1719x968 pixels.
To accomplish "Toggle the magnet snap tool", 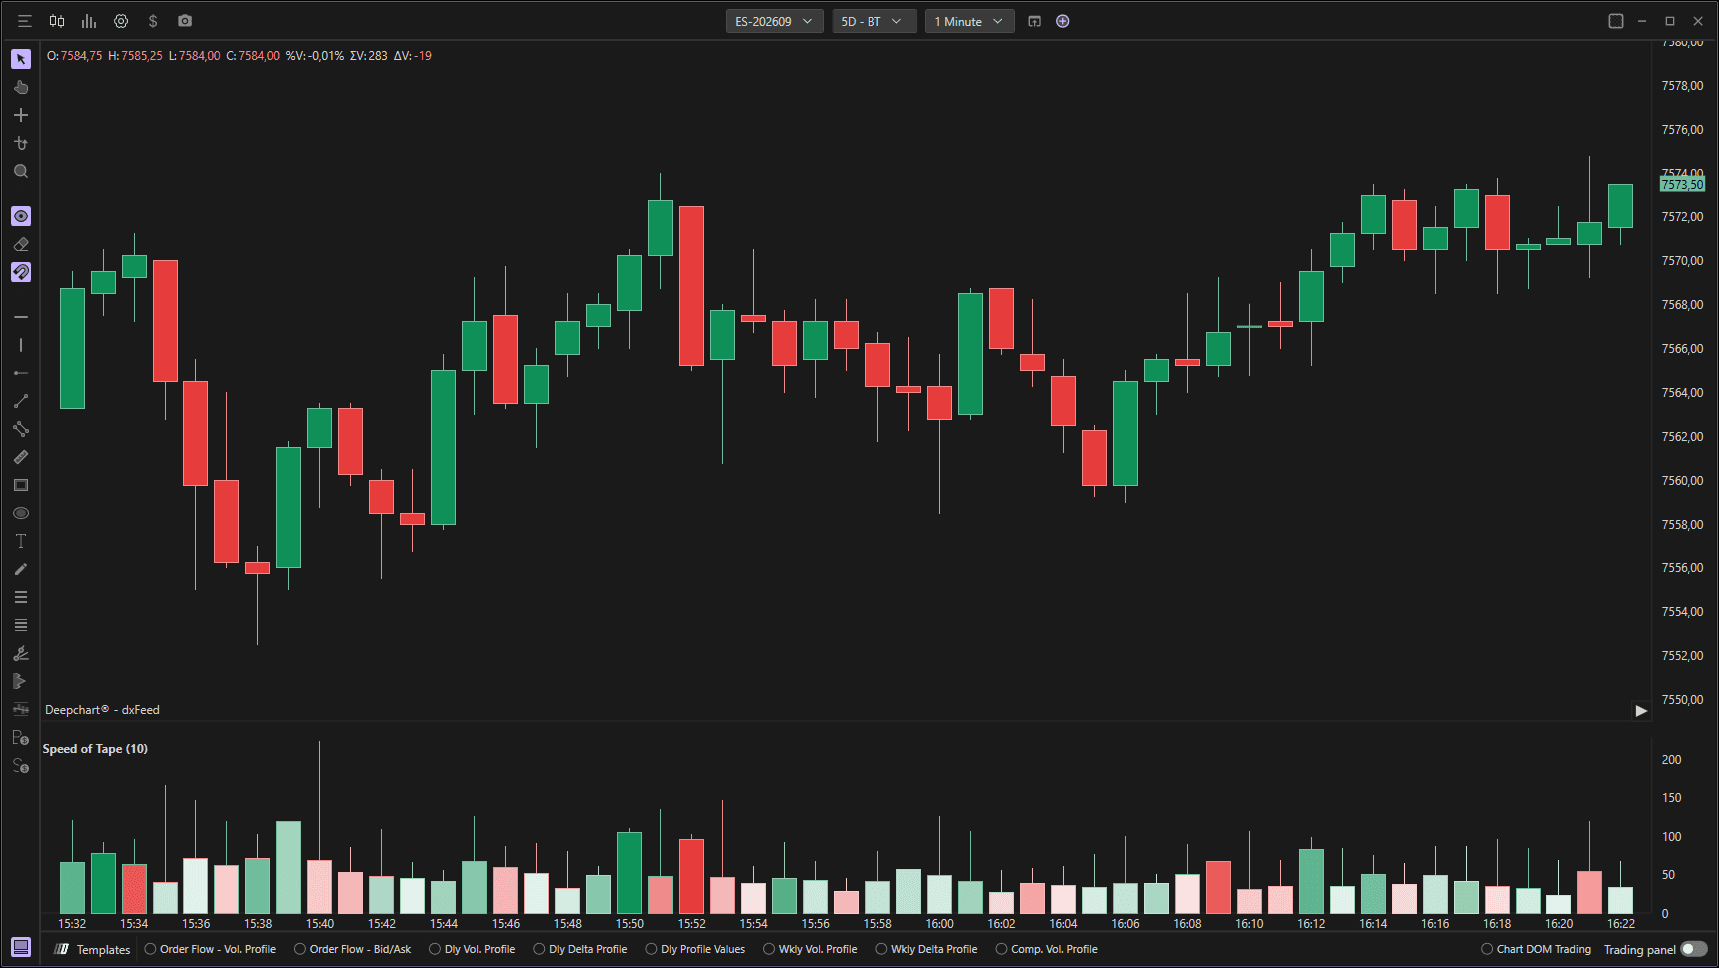I will pos(21,272).
